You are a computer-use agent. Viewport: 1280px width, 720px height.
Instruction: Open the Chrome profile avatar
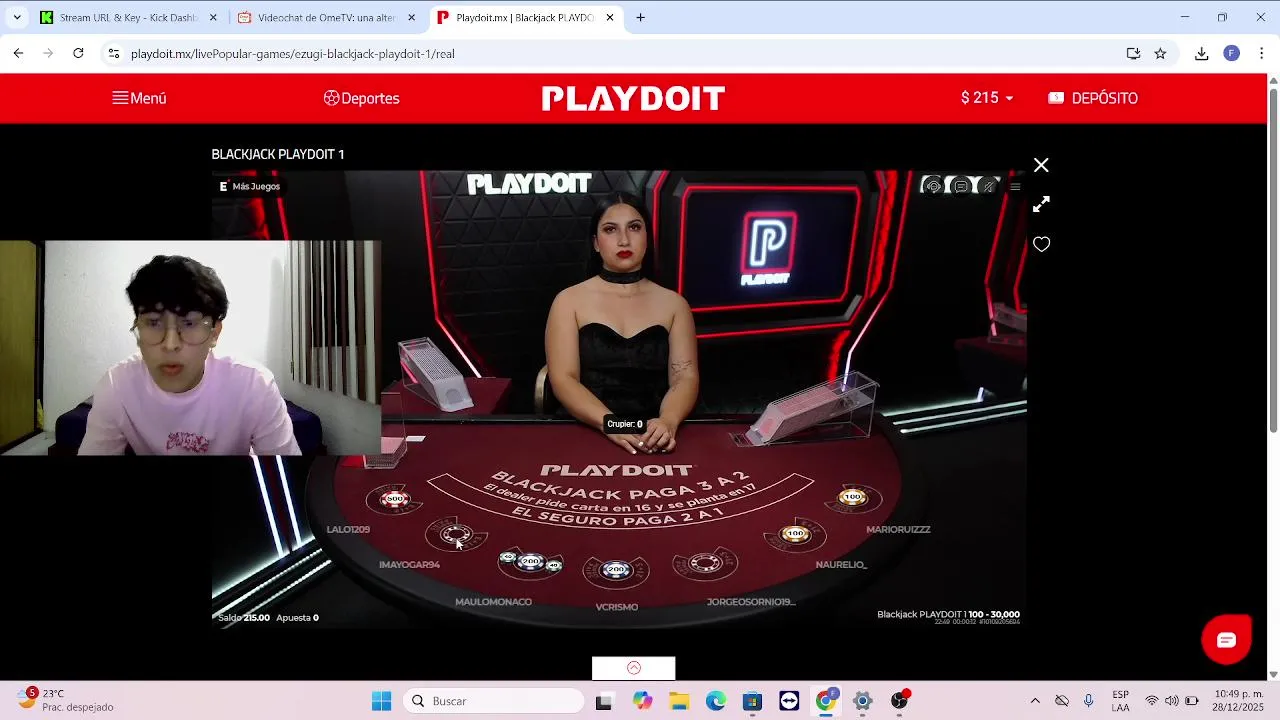1232,53
